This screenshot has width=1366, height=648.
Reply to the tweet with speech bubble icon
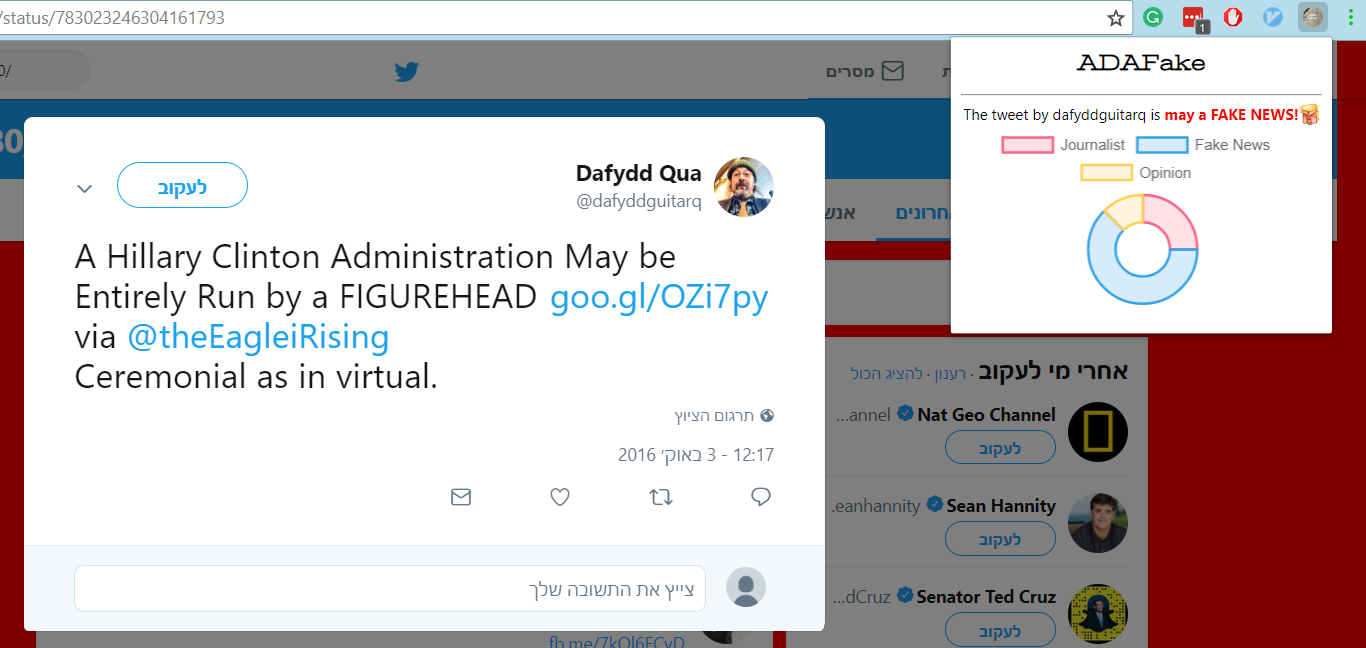click(761, 497)
